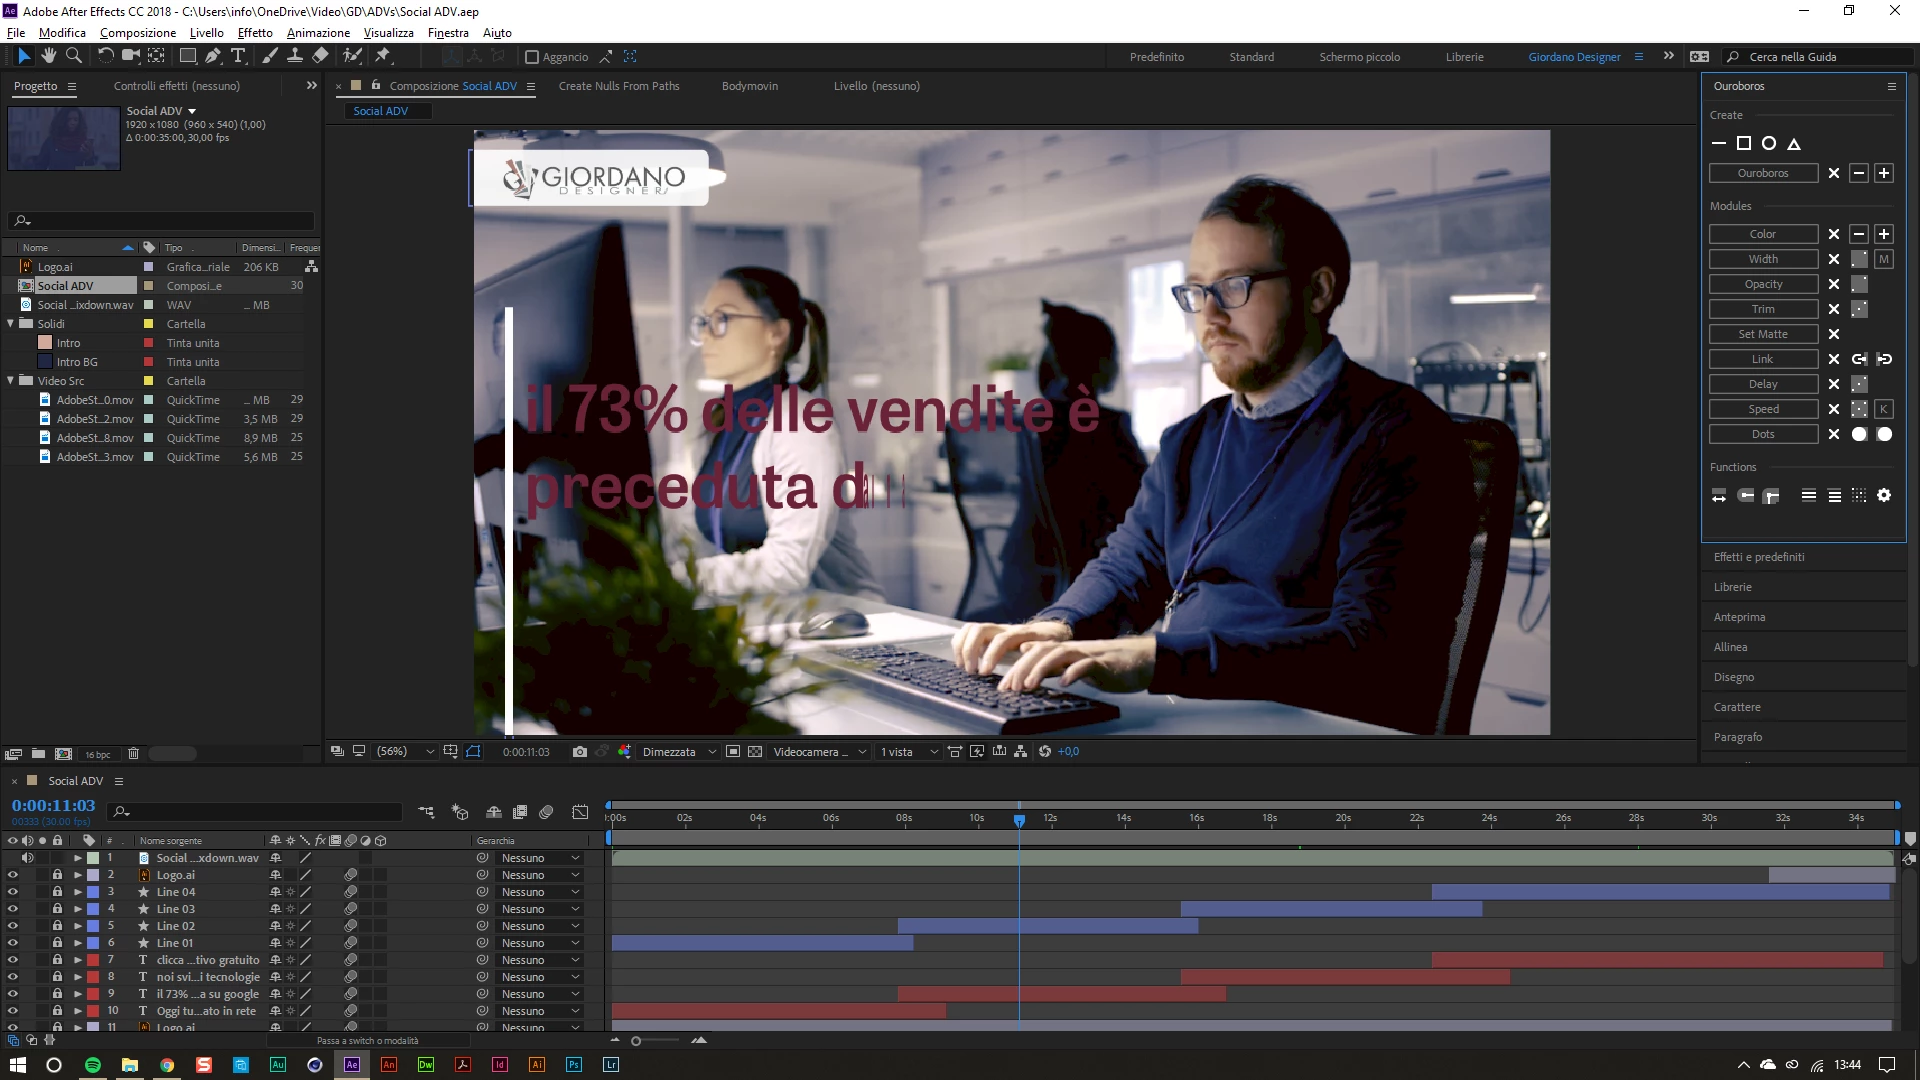Collapse the Video Src folder
The height and width of the screenshot is (1080, 1920).
[x=11, y=381]
